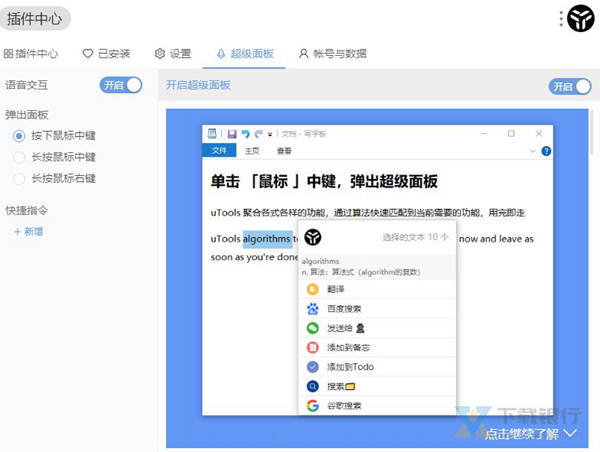Viewport: 600px width, 452px height.
Task: Collapse the ribbon chevron beside the help icon
Action: 533,151
